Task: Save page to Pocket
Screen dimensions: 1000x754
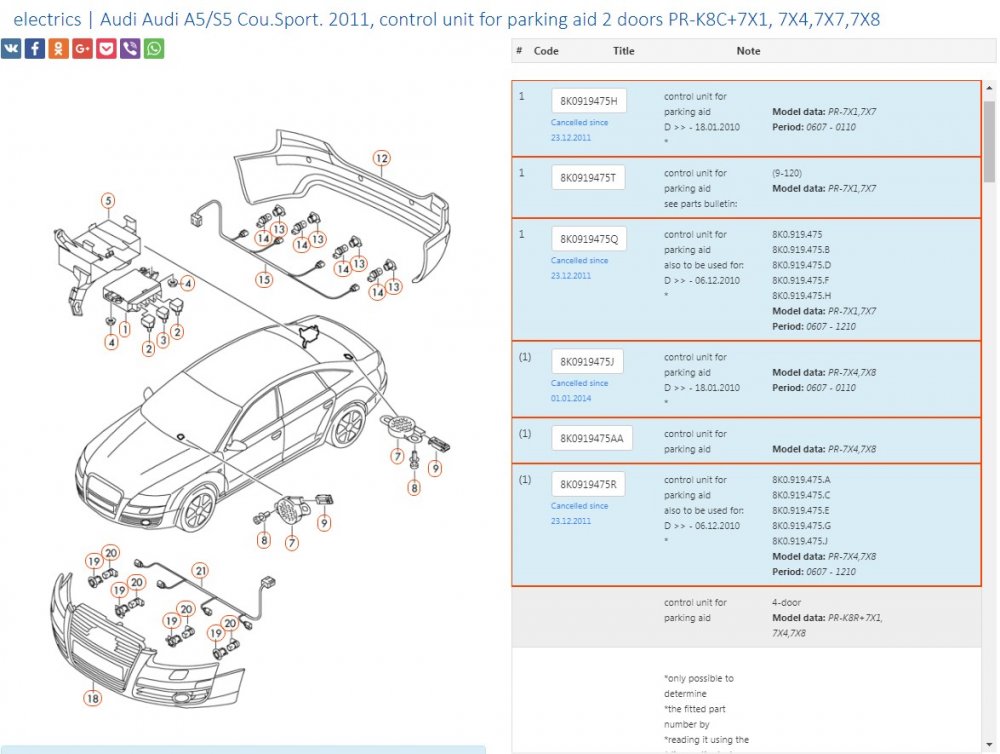Action: (x=106, y=48)
